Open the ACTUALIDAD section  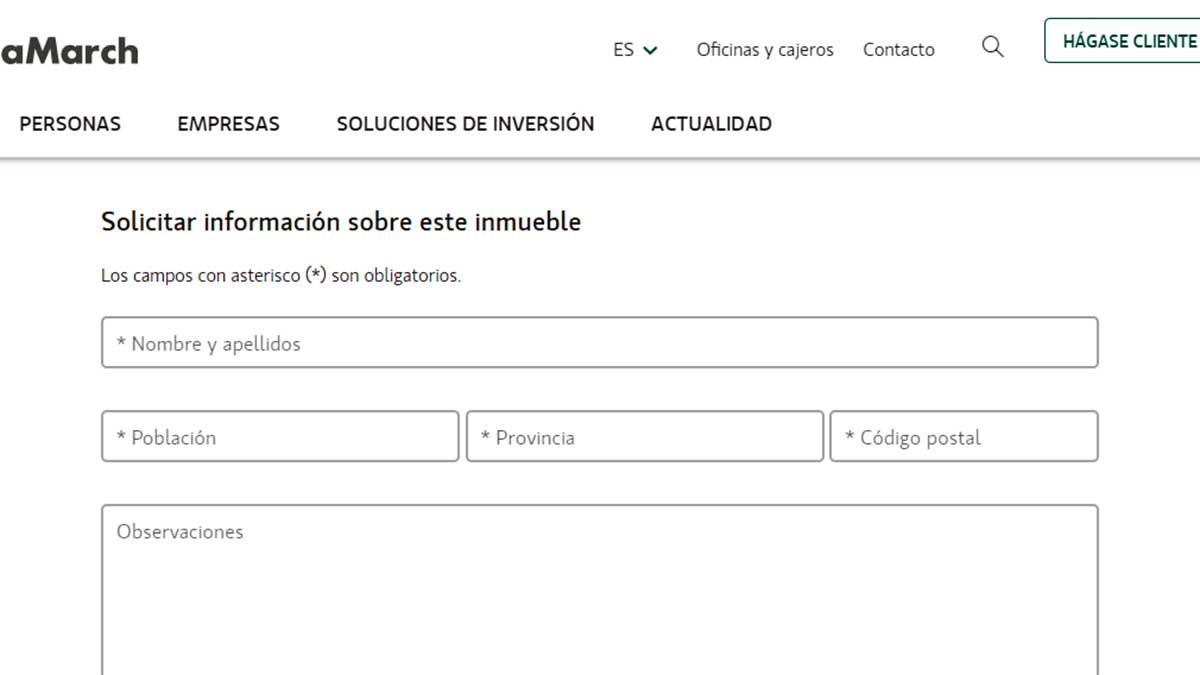[711, 124]
